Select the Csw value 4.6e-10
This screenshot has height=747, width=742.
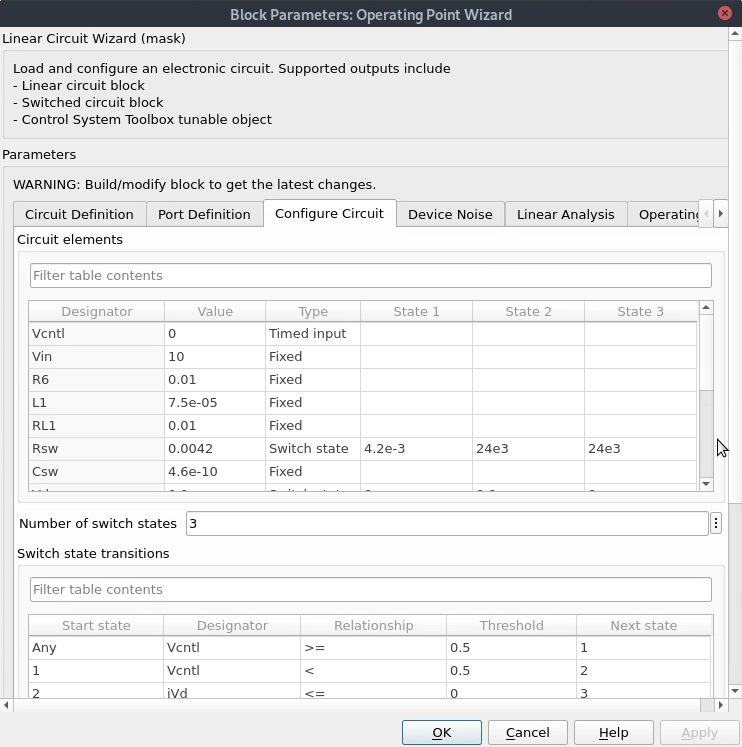pyautogui.click(x=215, y=472)
